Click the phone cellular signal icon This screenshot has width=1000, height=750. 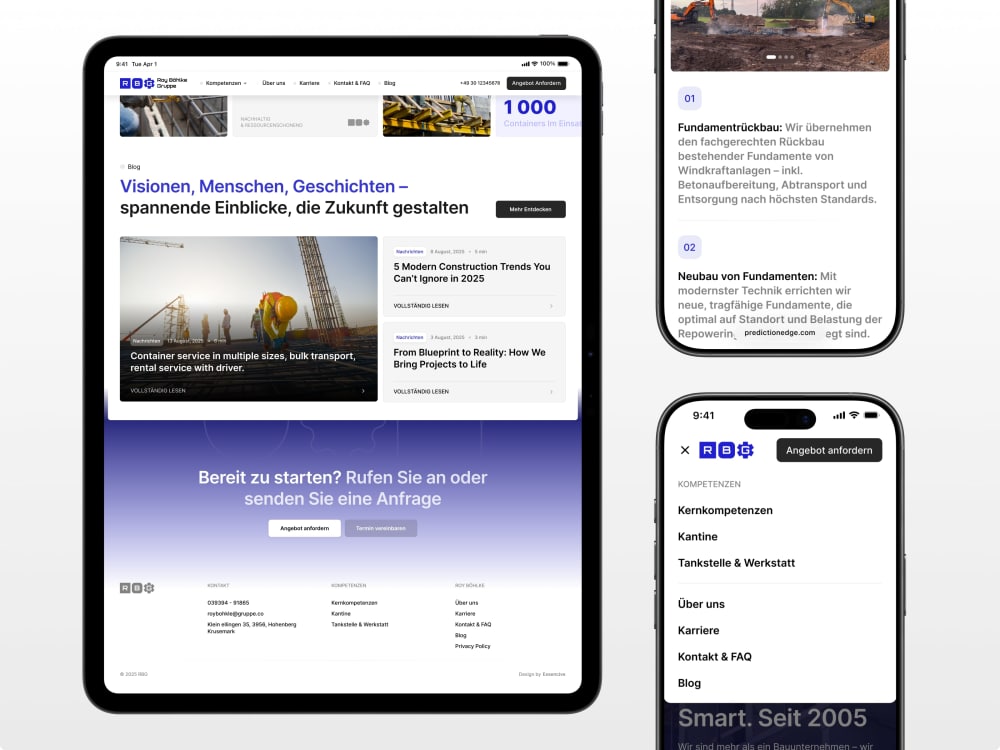click(x=839, y=415)
